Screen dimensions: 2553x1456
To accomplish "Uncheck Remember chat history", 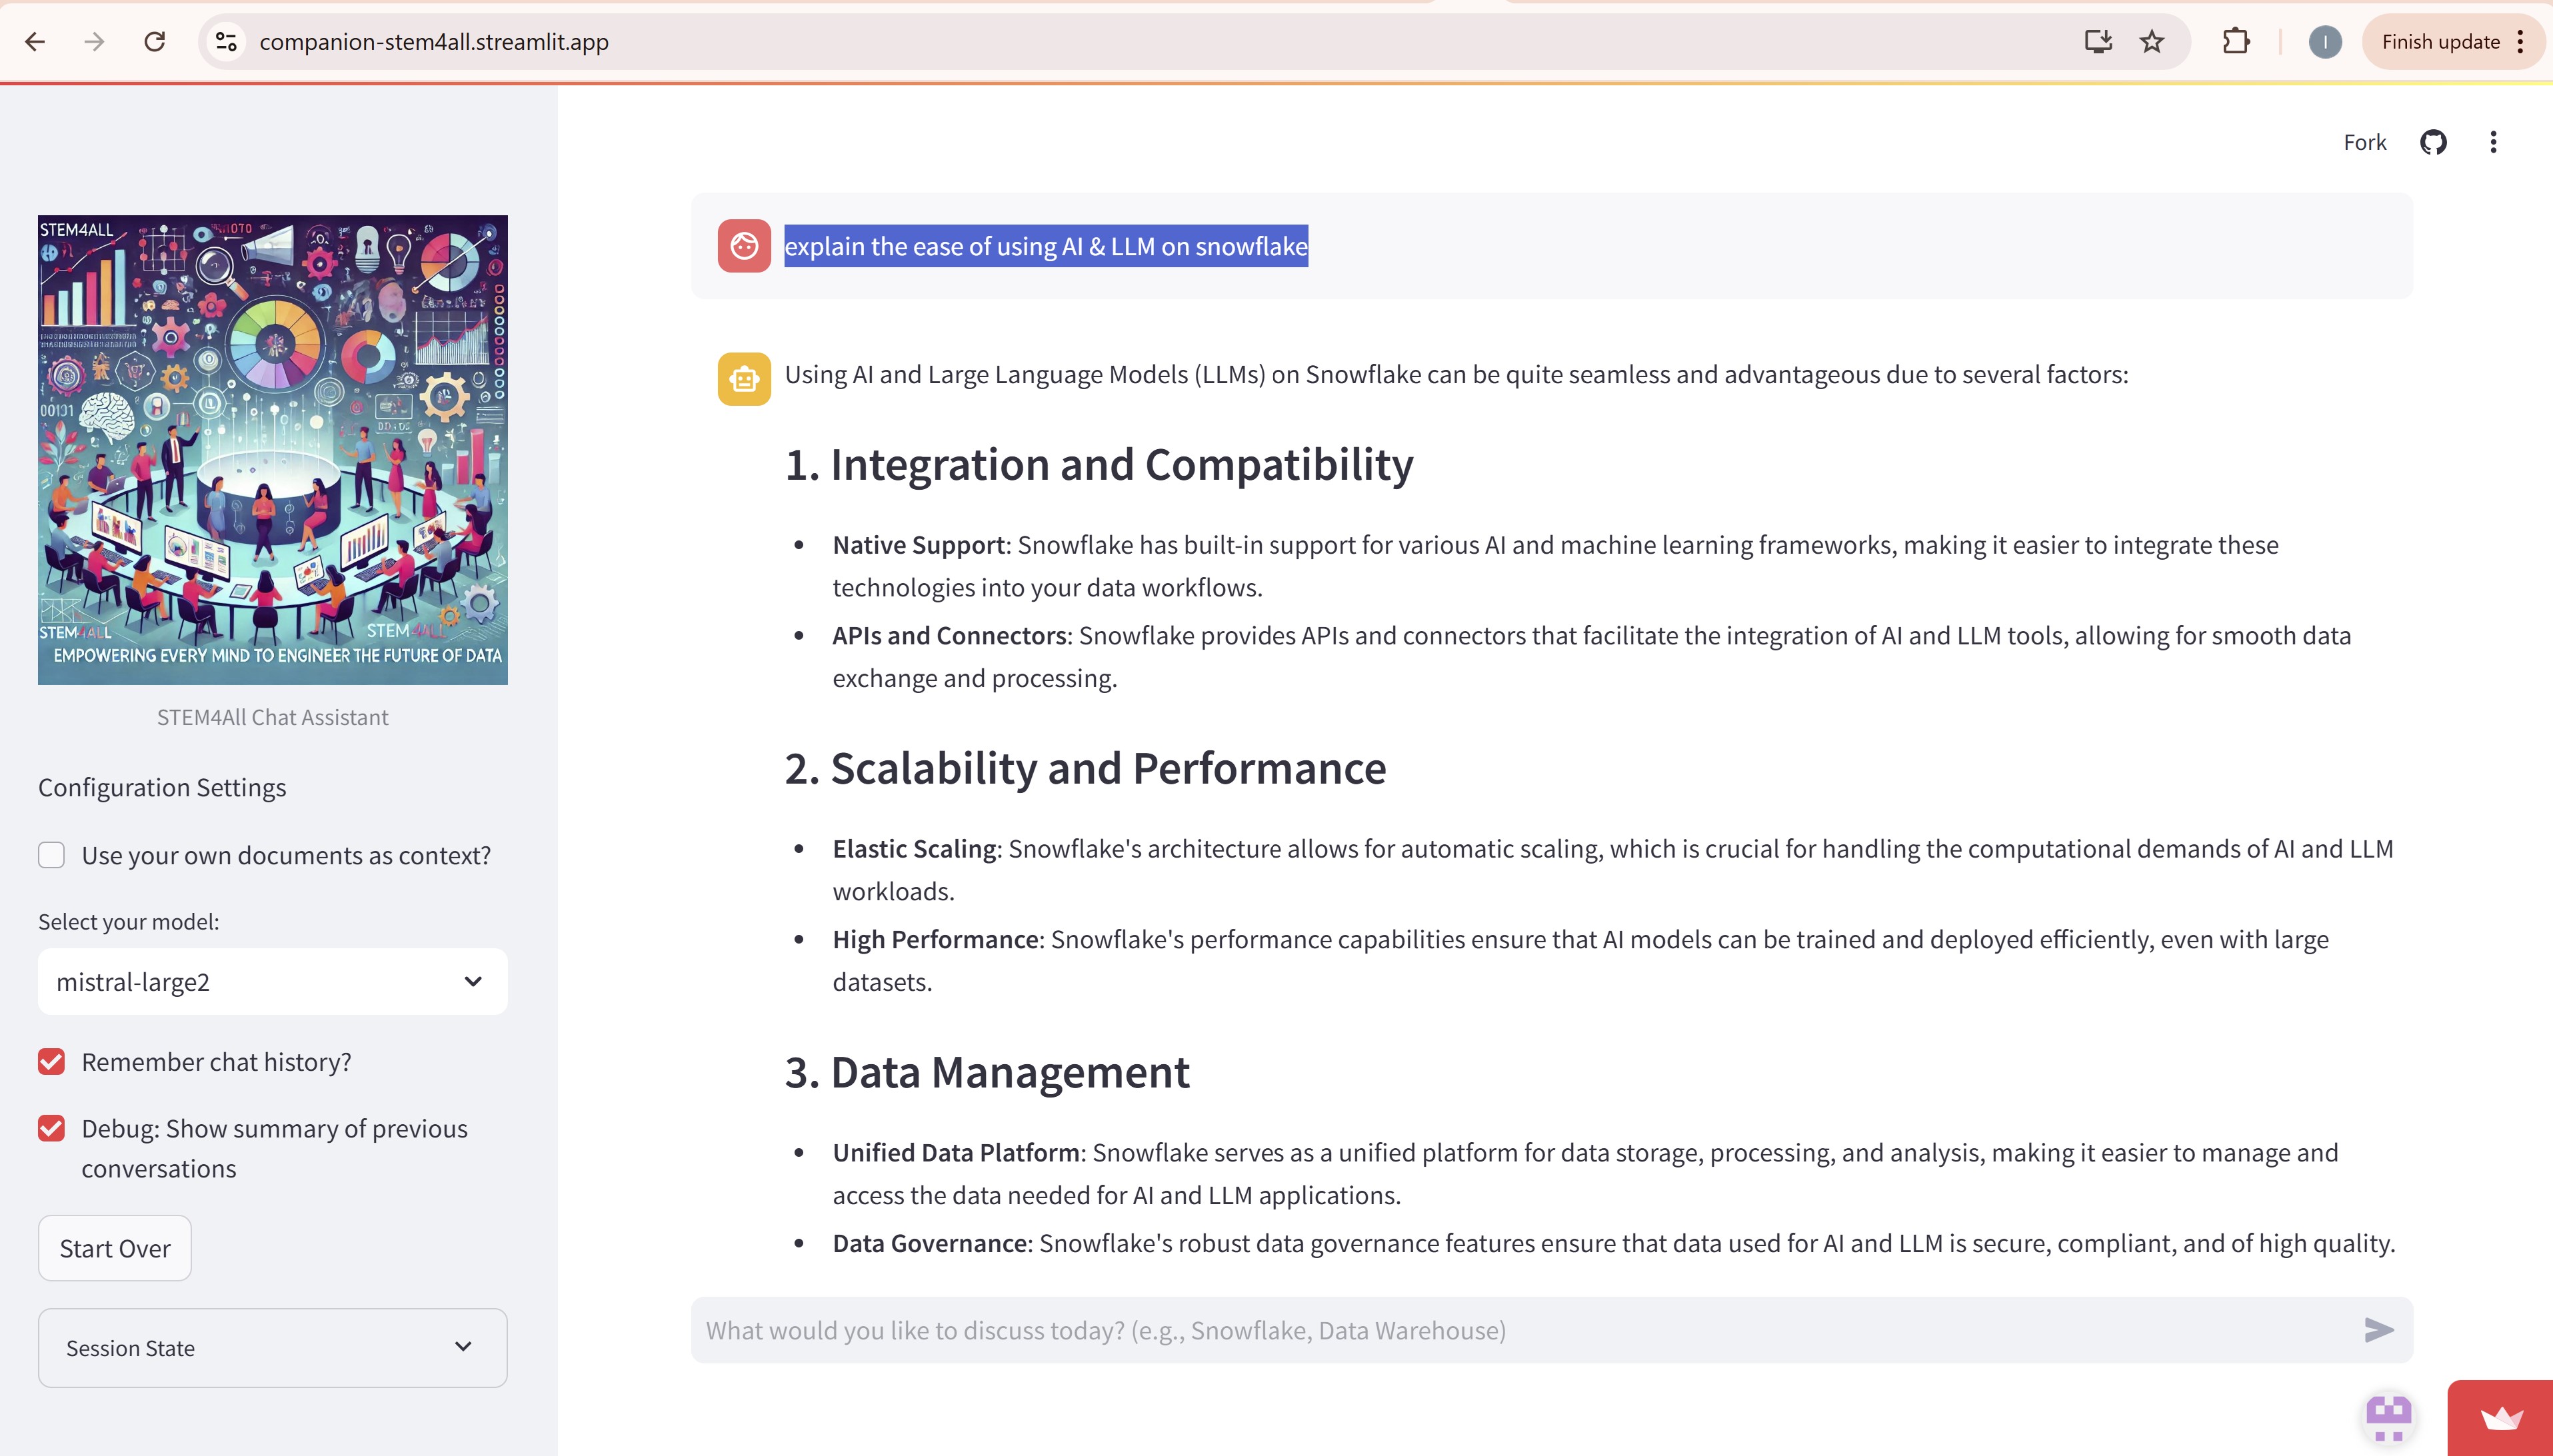I will coord(51,1062).
